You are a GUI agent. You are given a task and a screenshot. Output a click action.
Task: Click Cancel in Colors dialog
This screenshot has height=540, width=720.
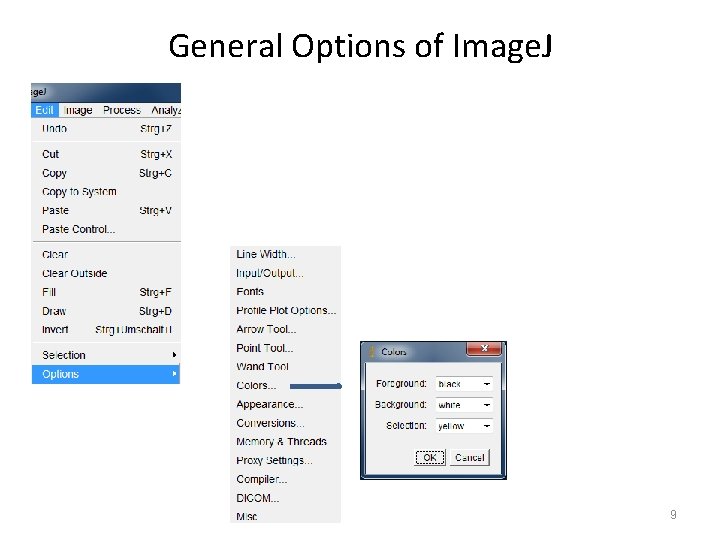click(470, 458)
